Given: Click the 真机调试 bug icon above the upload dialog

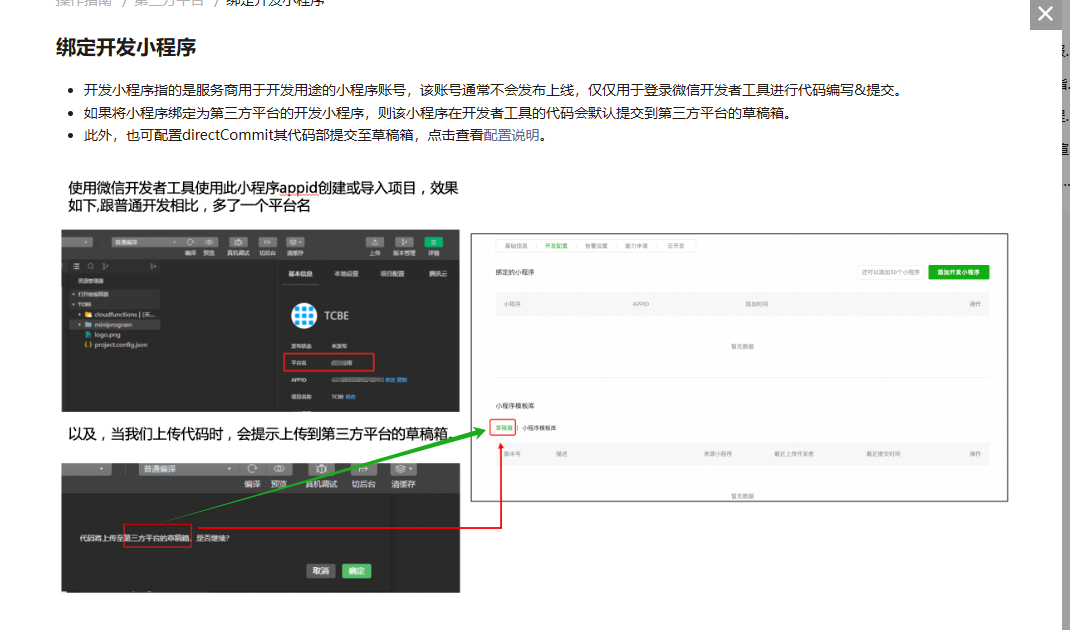Looking at the screenshot, I should (x=321, y=468).
